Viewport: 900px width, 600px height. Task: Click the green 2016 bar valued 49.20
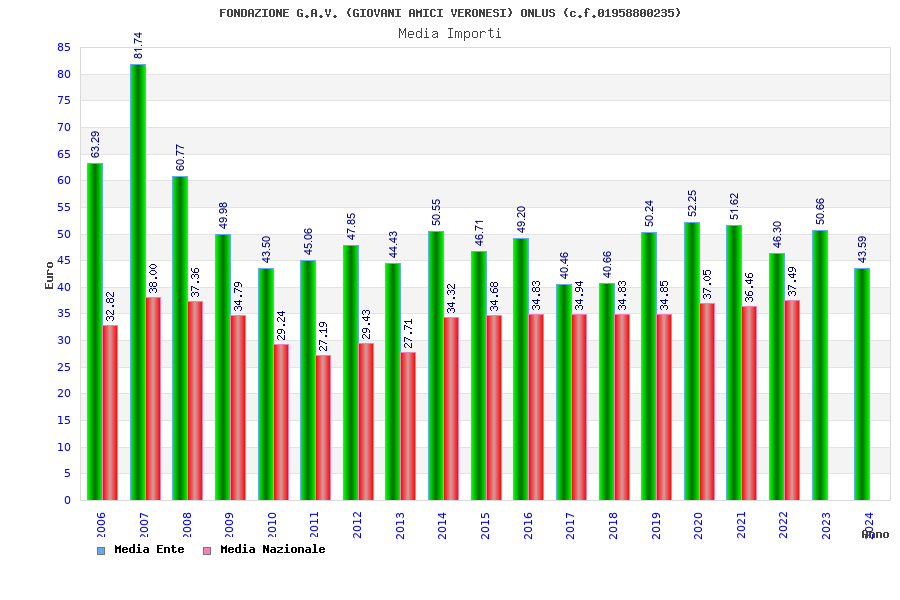tap(521, 369)
